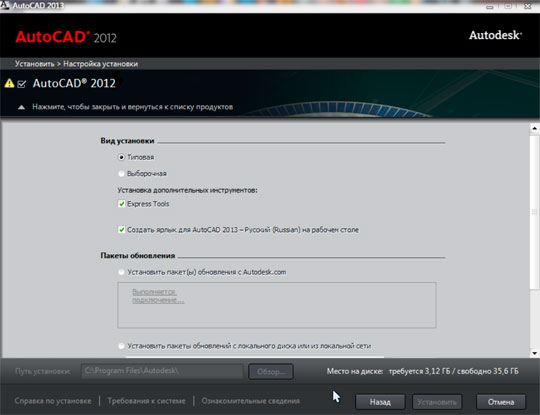Open the Справка по установке link

tap(53, 401)
